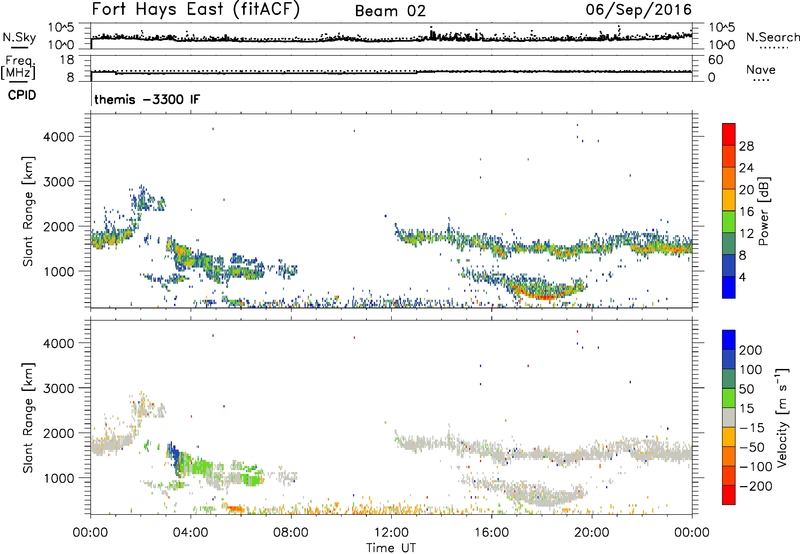Select the 'Beam 02' label
The image size is (800, 554).
tap(390, 11)
